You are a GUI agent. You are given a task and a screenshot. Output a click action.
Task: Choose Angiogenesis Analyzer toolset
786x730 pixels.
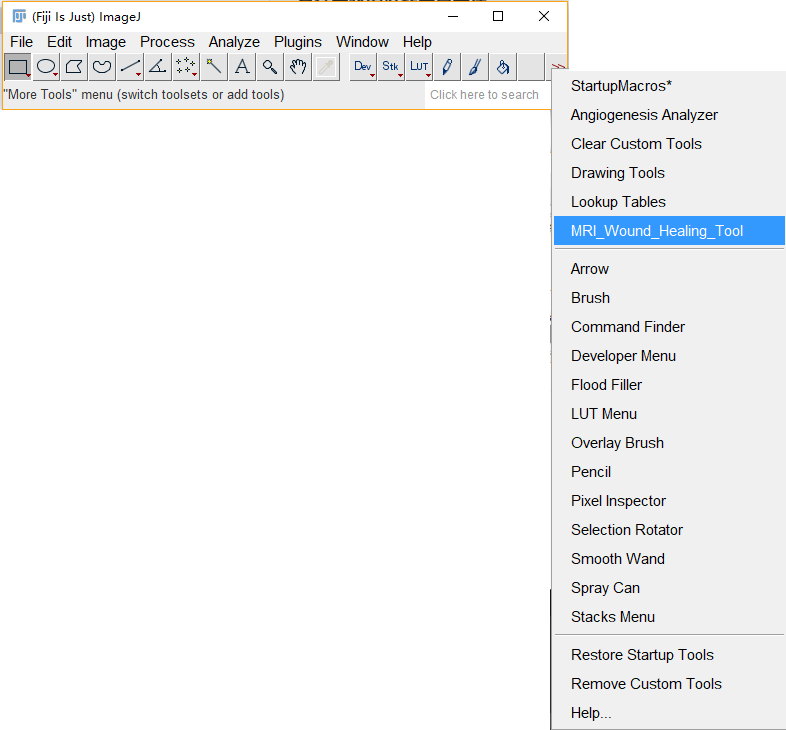pyautogui.click(x=669, y=115)
